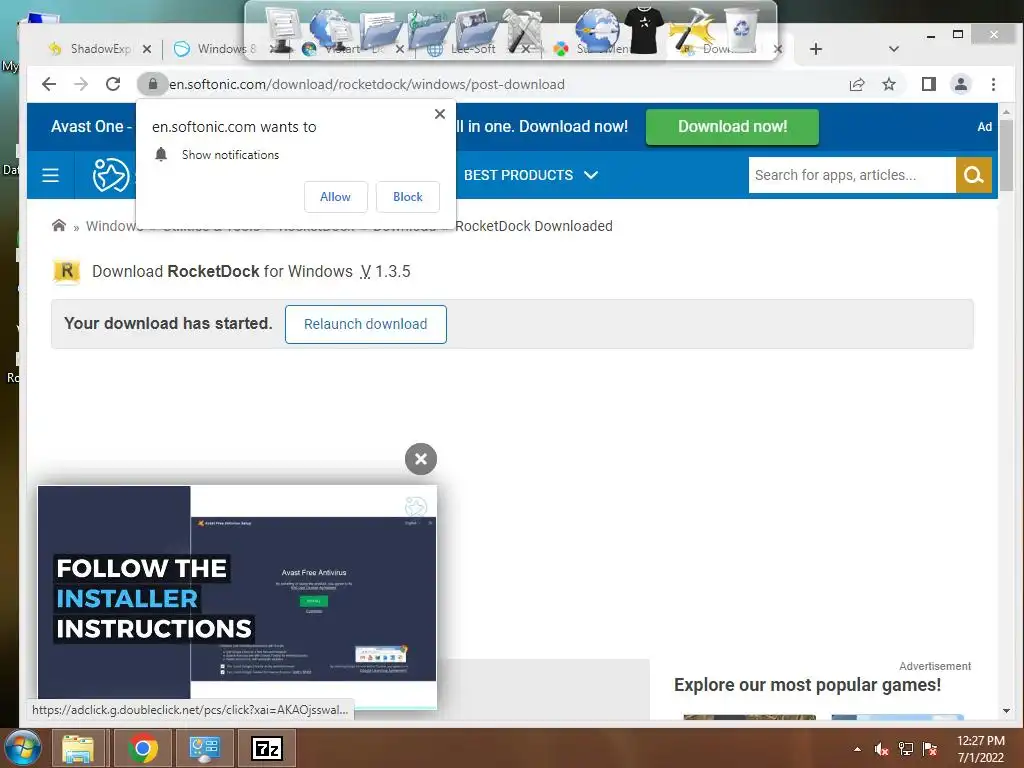
Task: Go forward in browser history
Action: click(x=80, y=84)
